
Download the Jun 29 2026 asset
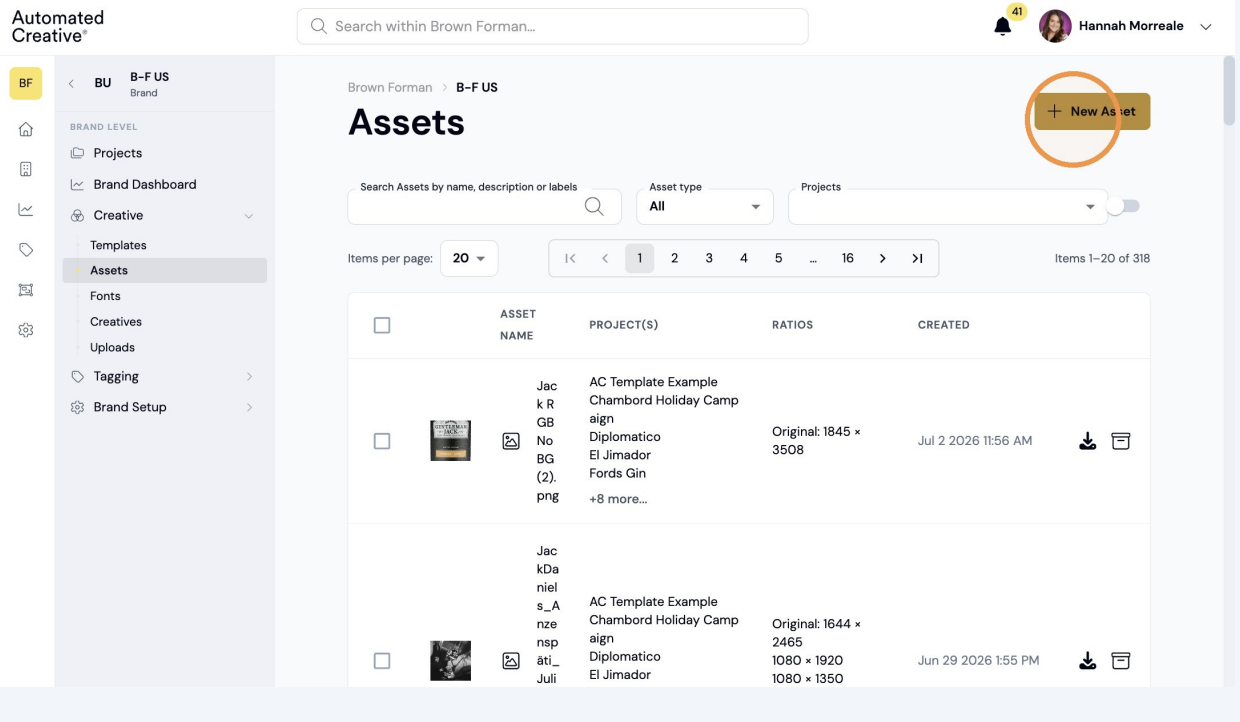(1088, 661)
